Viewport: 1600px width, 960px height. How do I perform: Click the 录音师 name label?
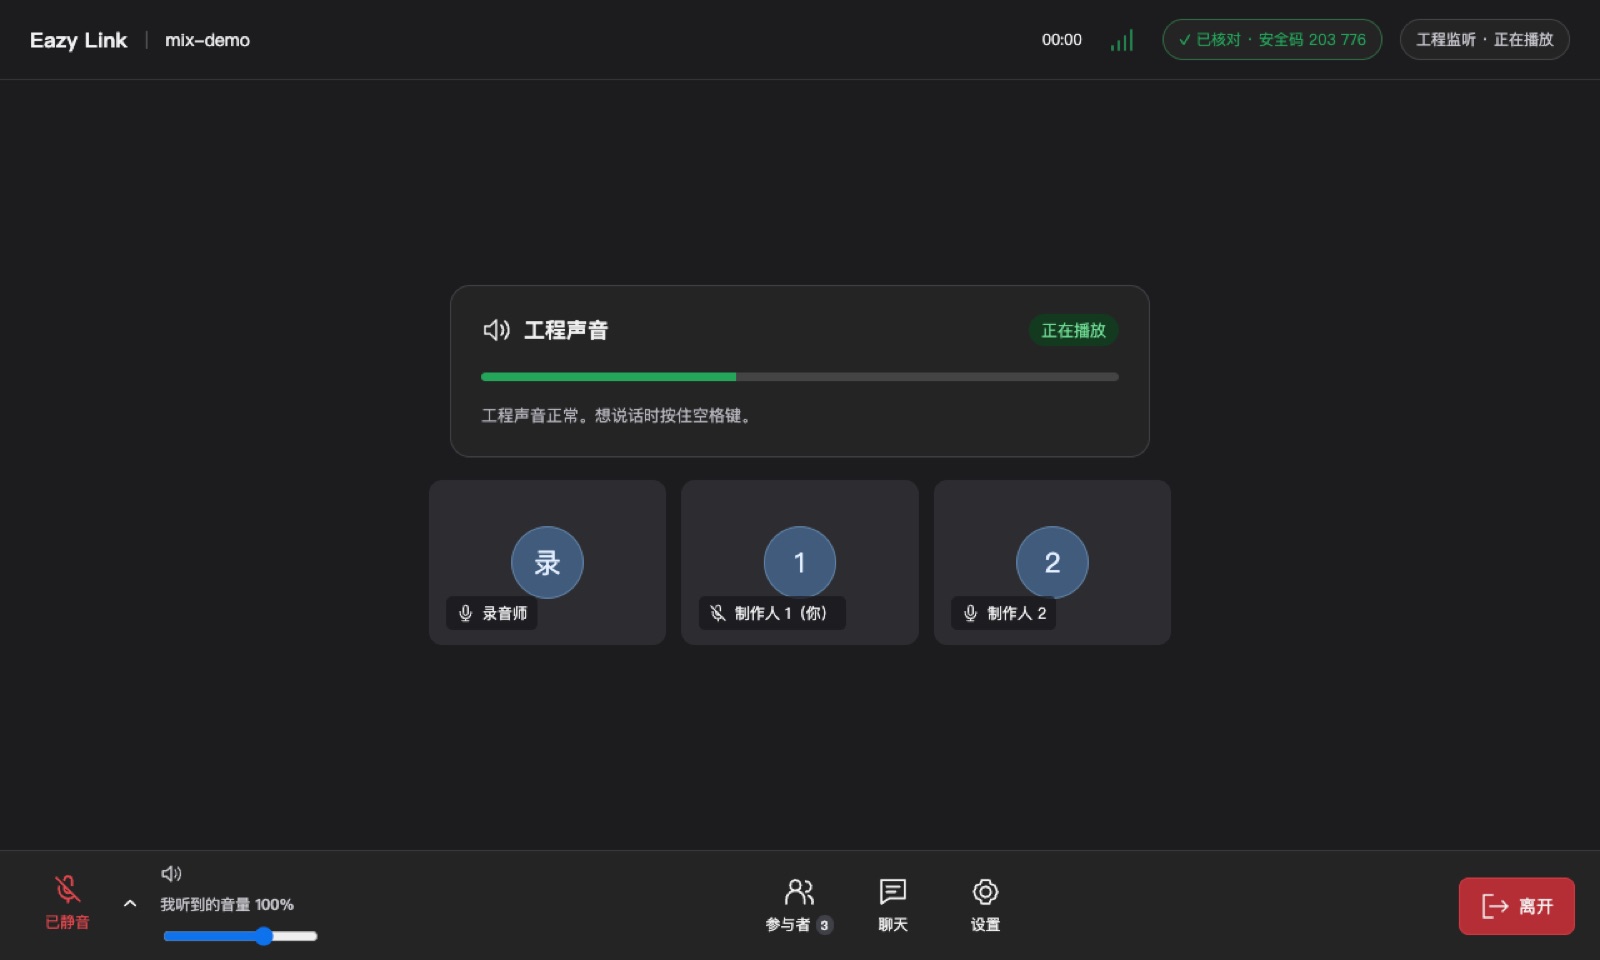point(505,613)
